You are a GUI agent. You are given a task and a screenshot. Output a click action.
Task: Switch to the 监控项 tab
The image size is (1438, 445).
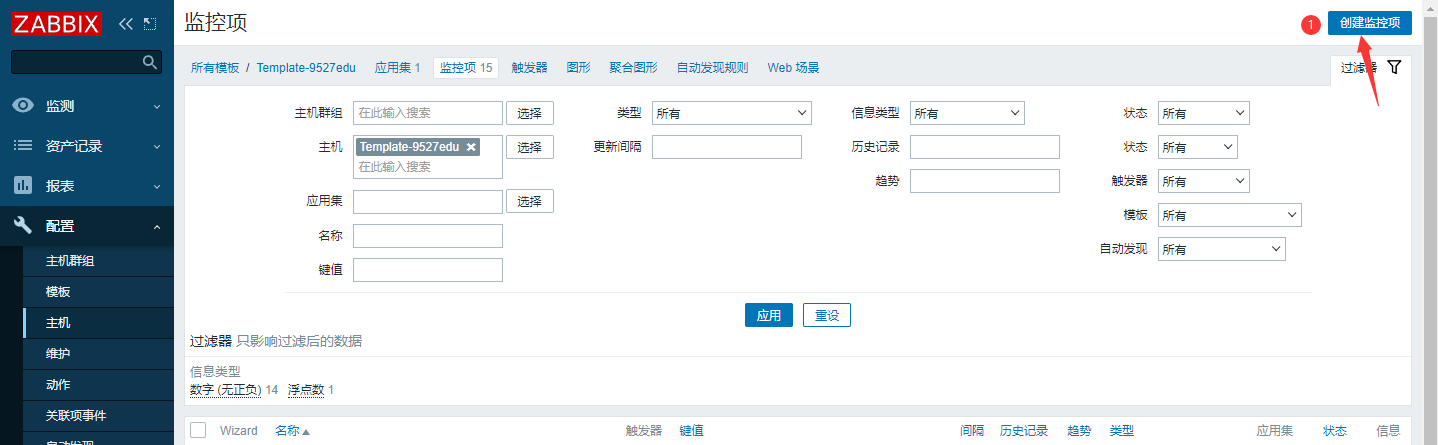click(466, 67)
